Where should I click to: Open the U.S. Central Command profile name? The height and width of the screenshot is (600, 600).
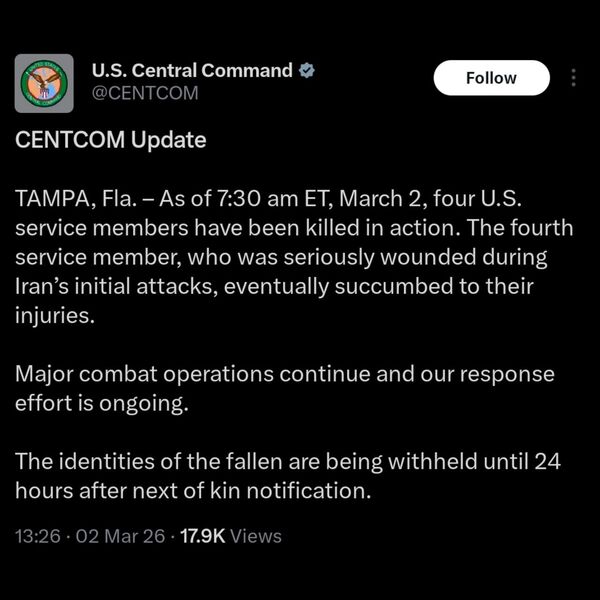point(192,71)
